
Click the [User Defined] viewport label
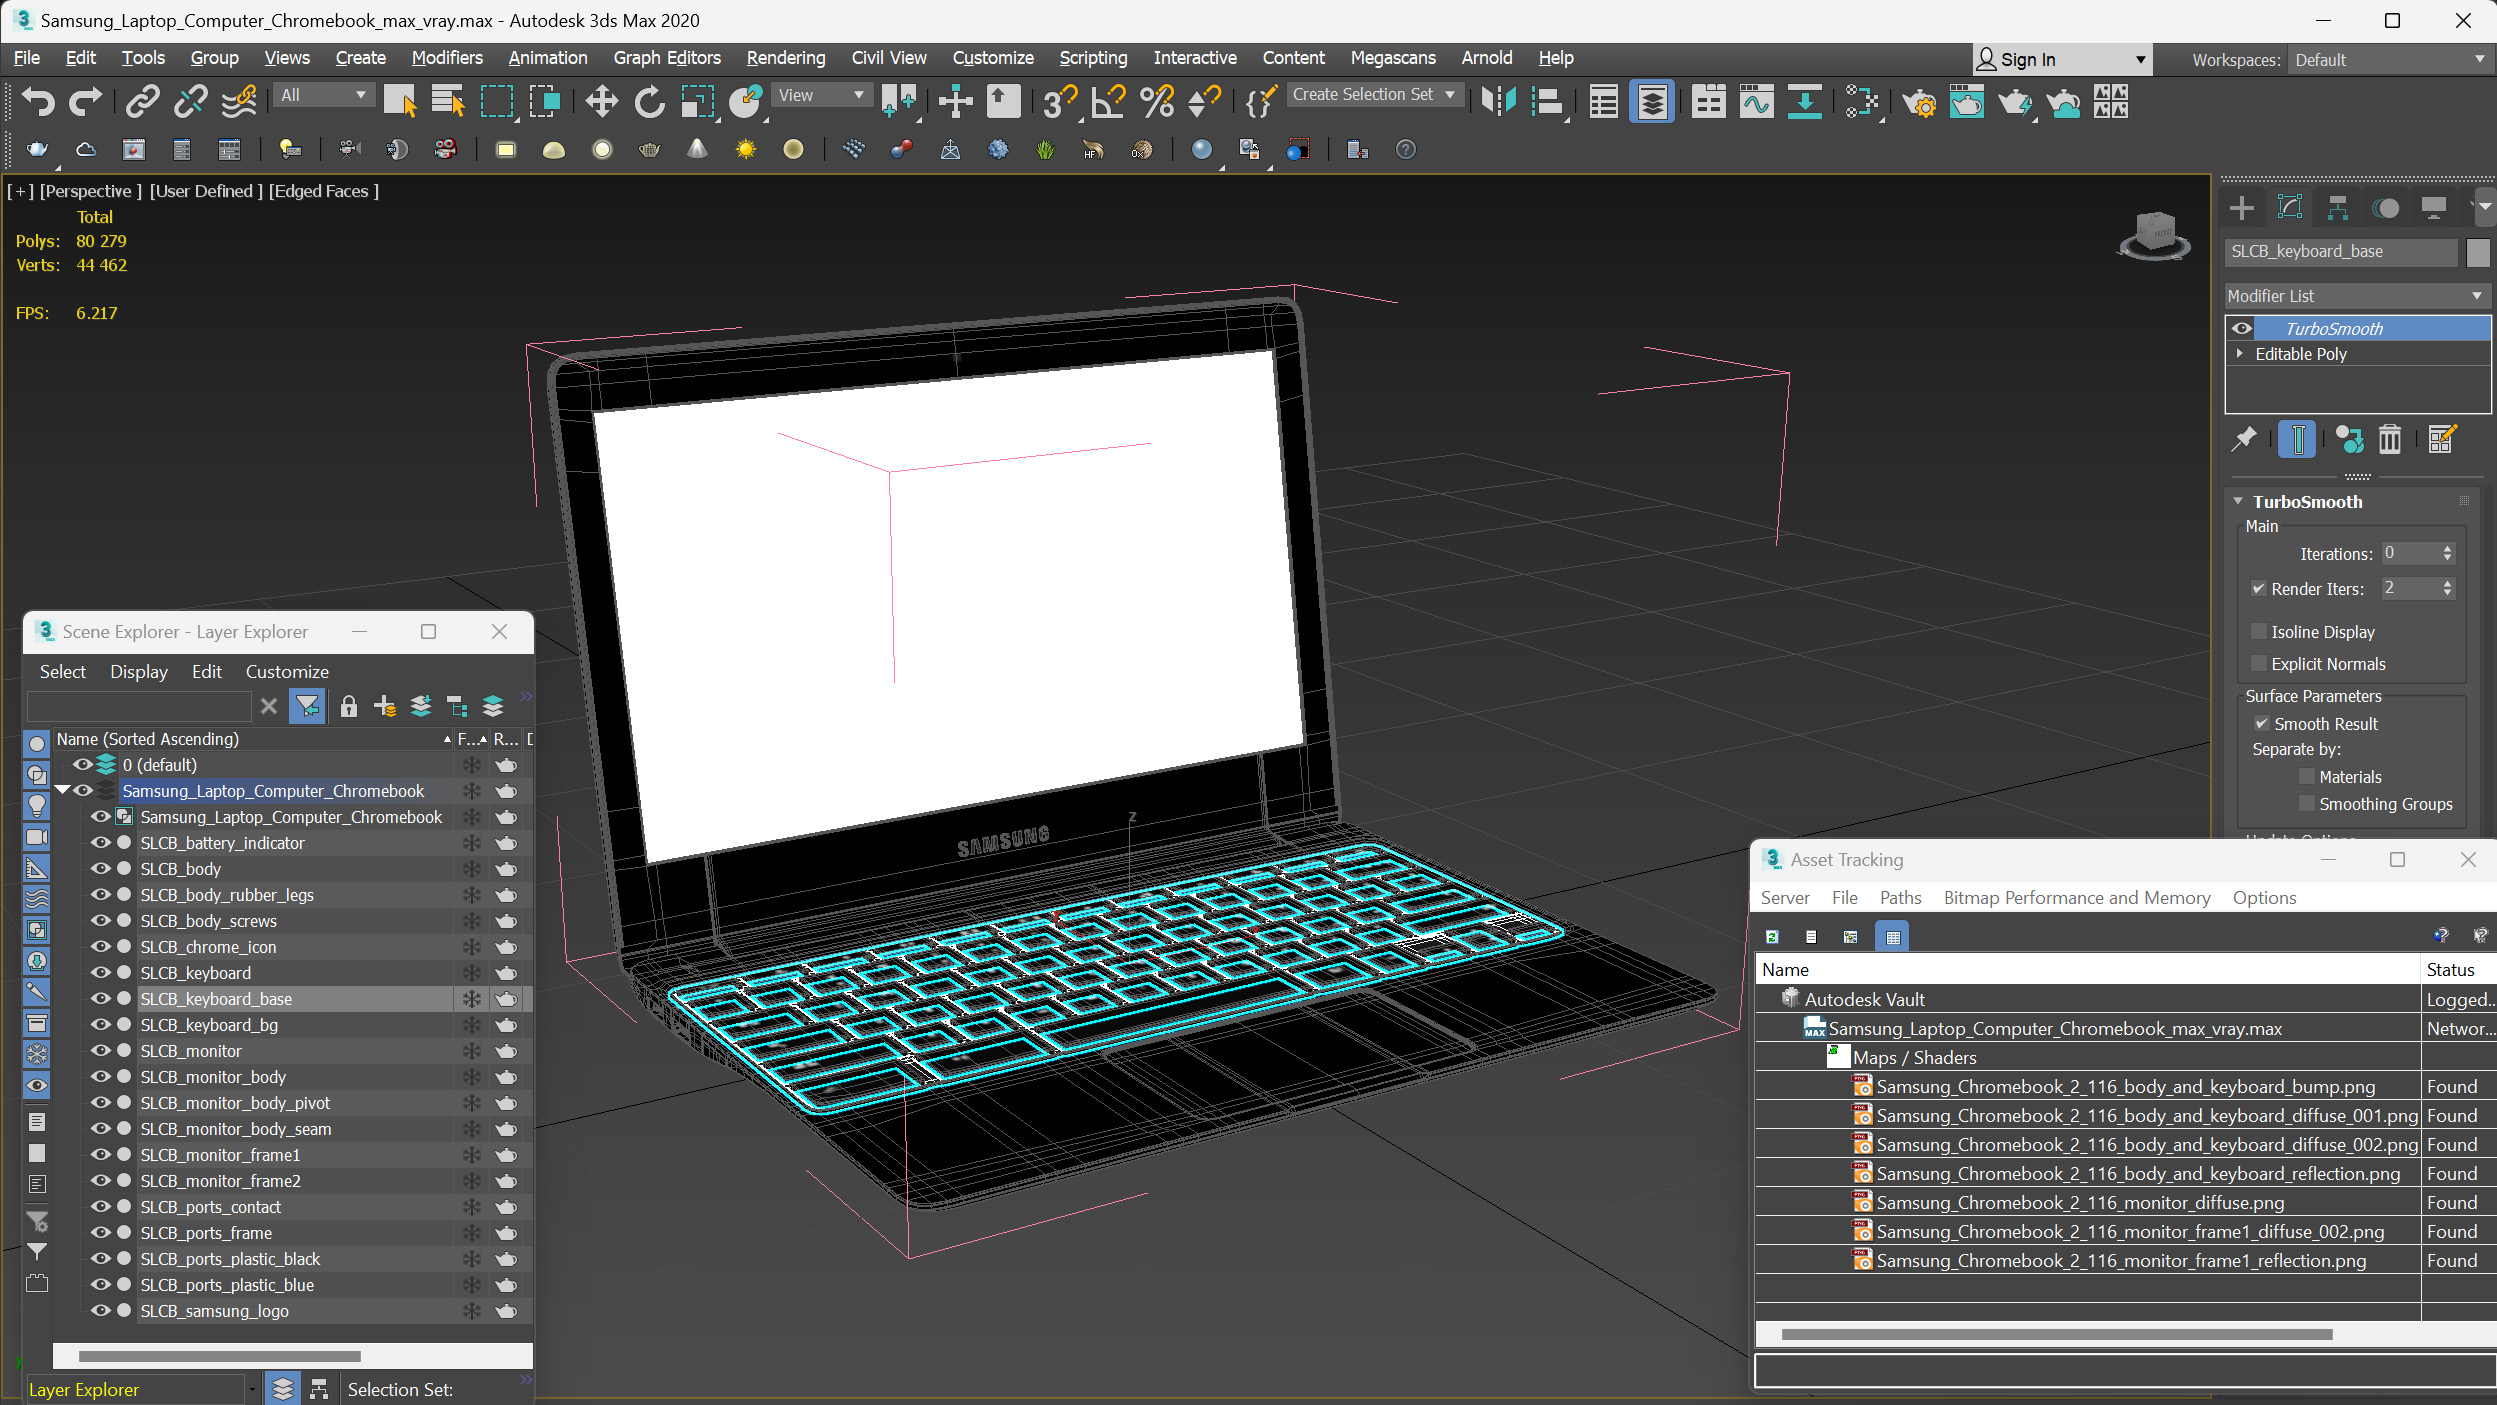coord(206,191)
